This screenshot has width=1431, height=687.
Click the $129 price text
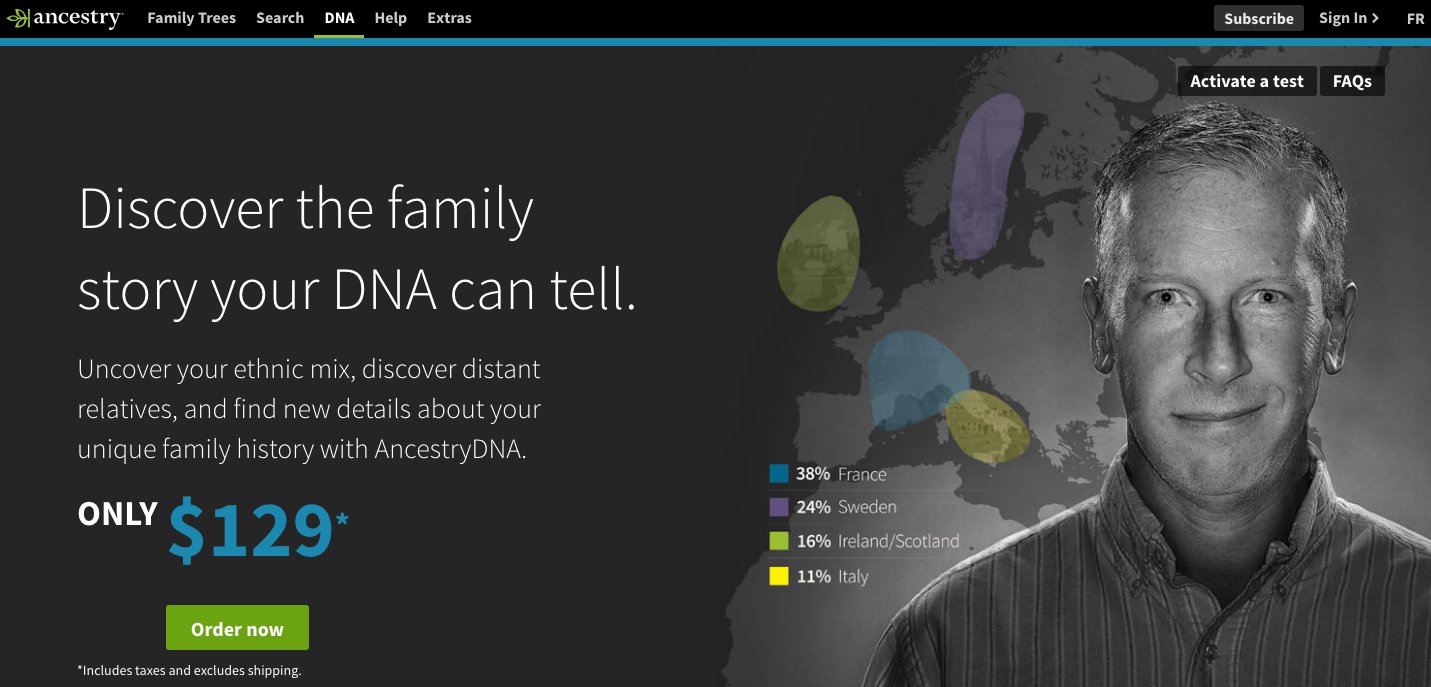[250, 529]
